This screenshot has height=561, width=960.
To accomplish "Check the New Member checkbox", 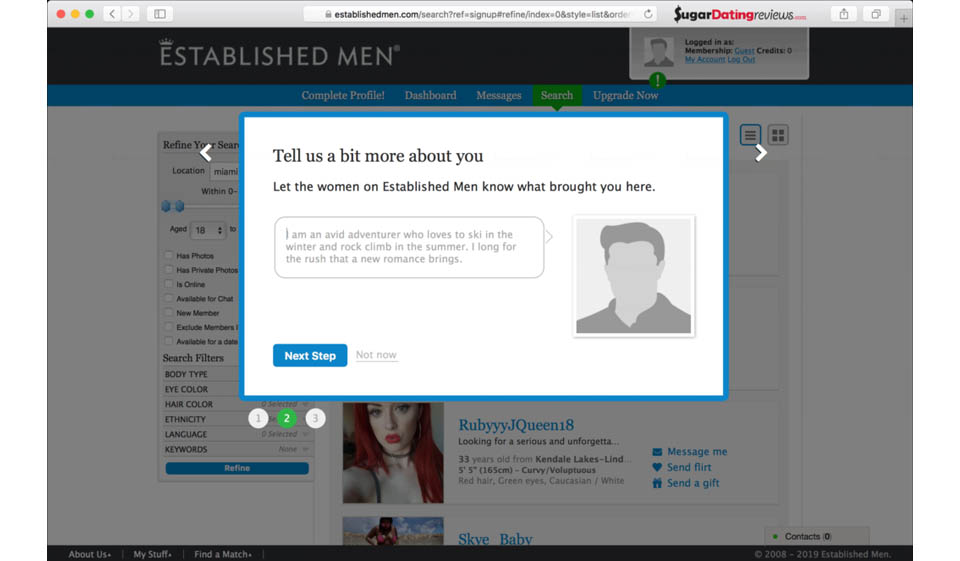I will [x=169, y=313].
